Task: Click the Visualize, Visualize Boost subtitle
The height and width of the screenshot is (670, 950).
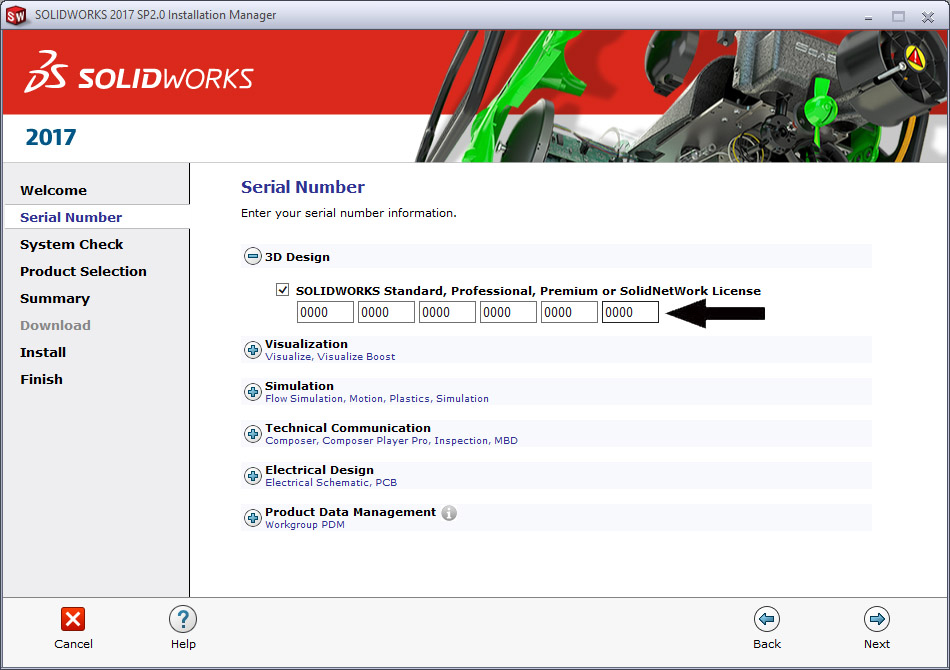Action: point(330,357)
